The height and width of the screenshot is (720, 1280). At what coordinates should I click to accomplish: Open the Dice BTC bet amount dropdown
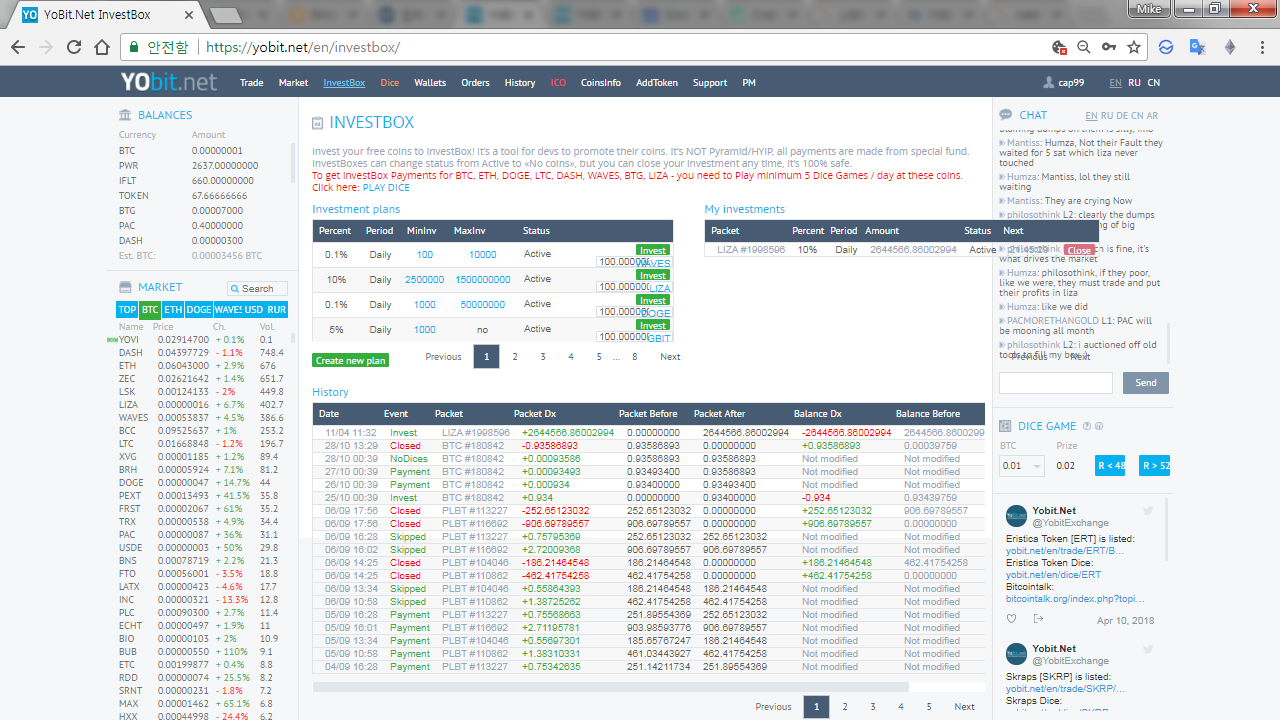coord(1021,466)
